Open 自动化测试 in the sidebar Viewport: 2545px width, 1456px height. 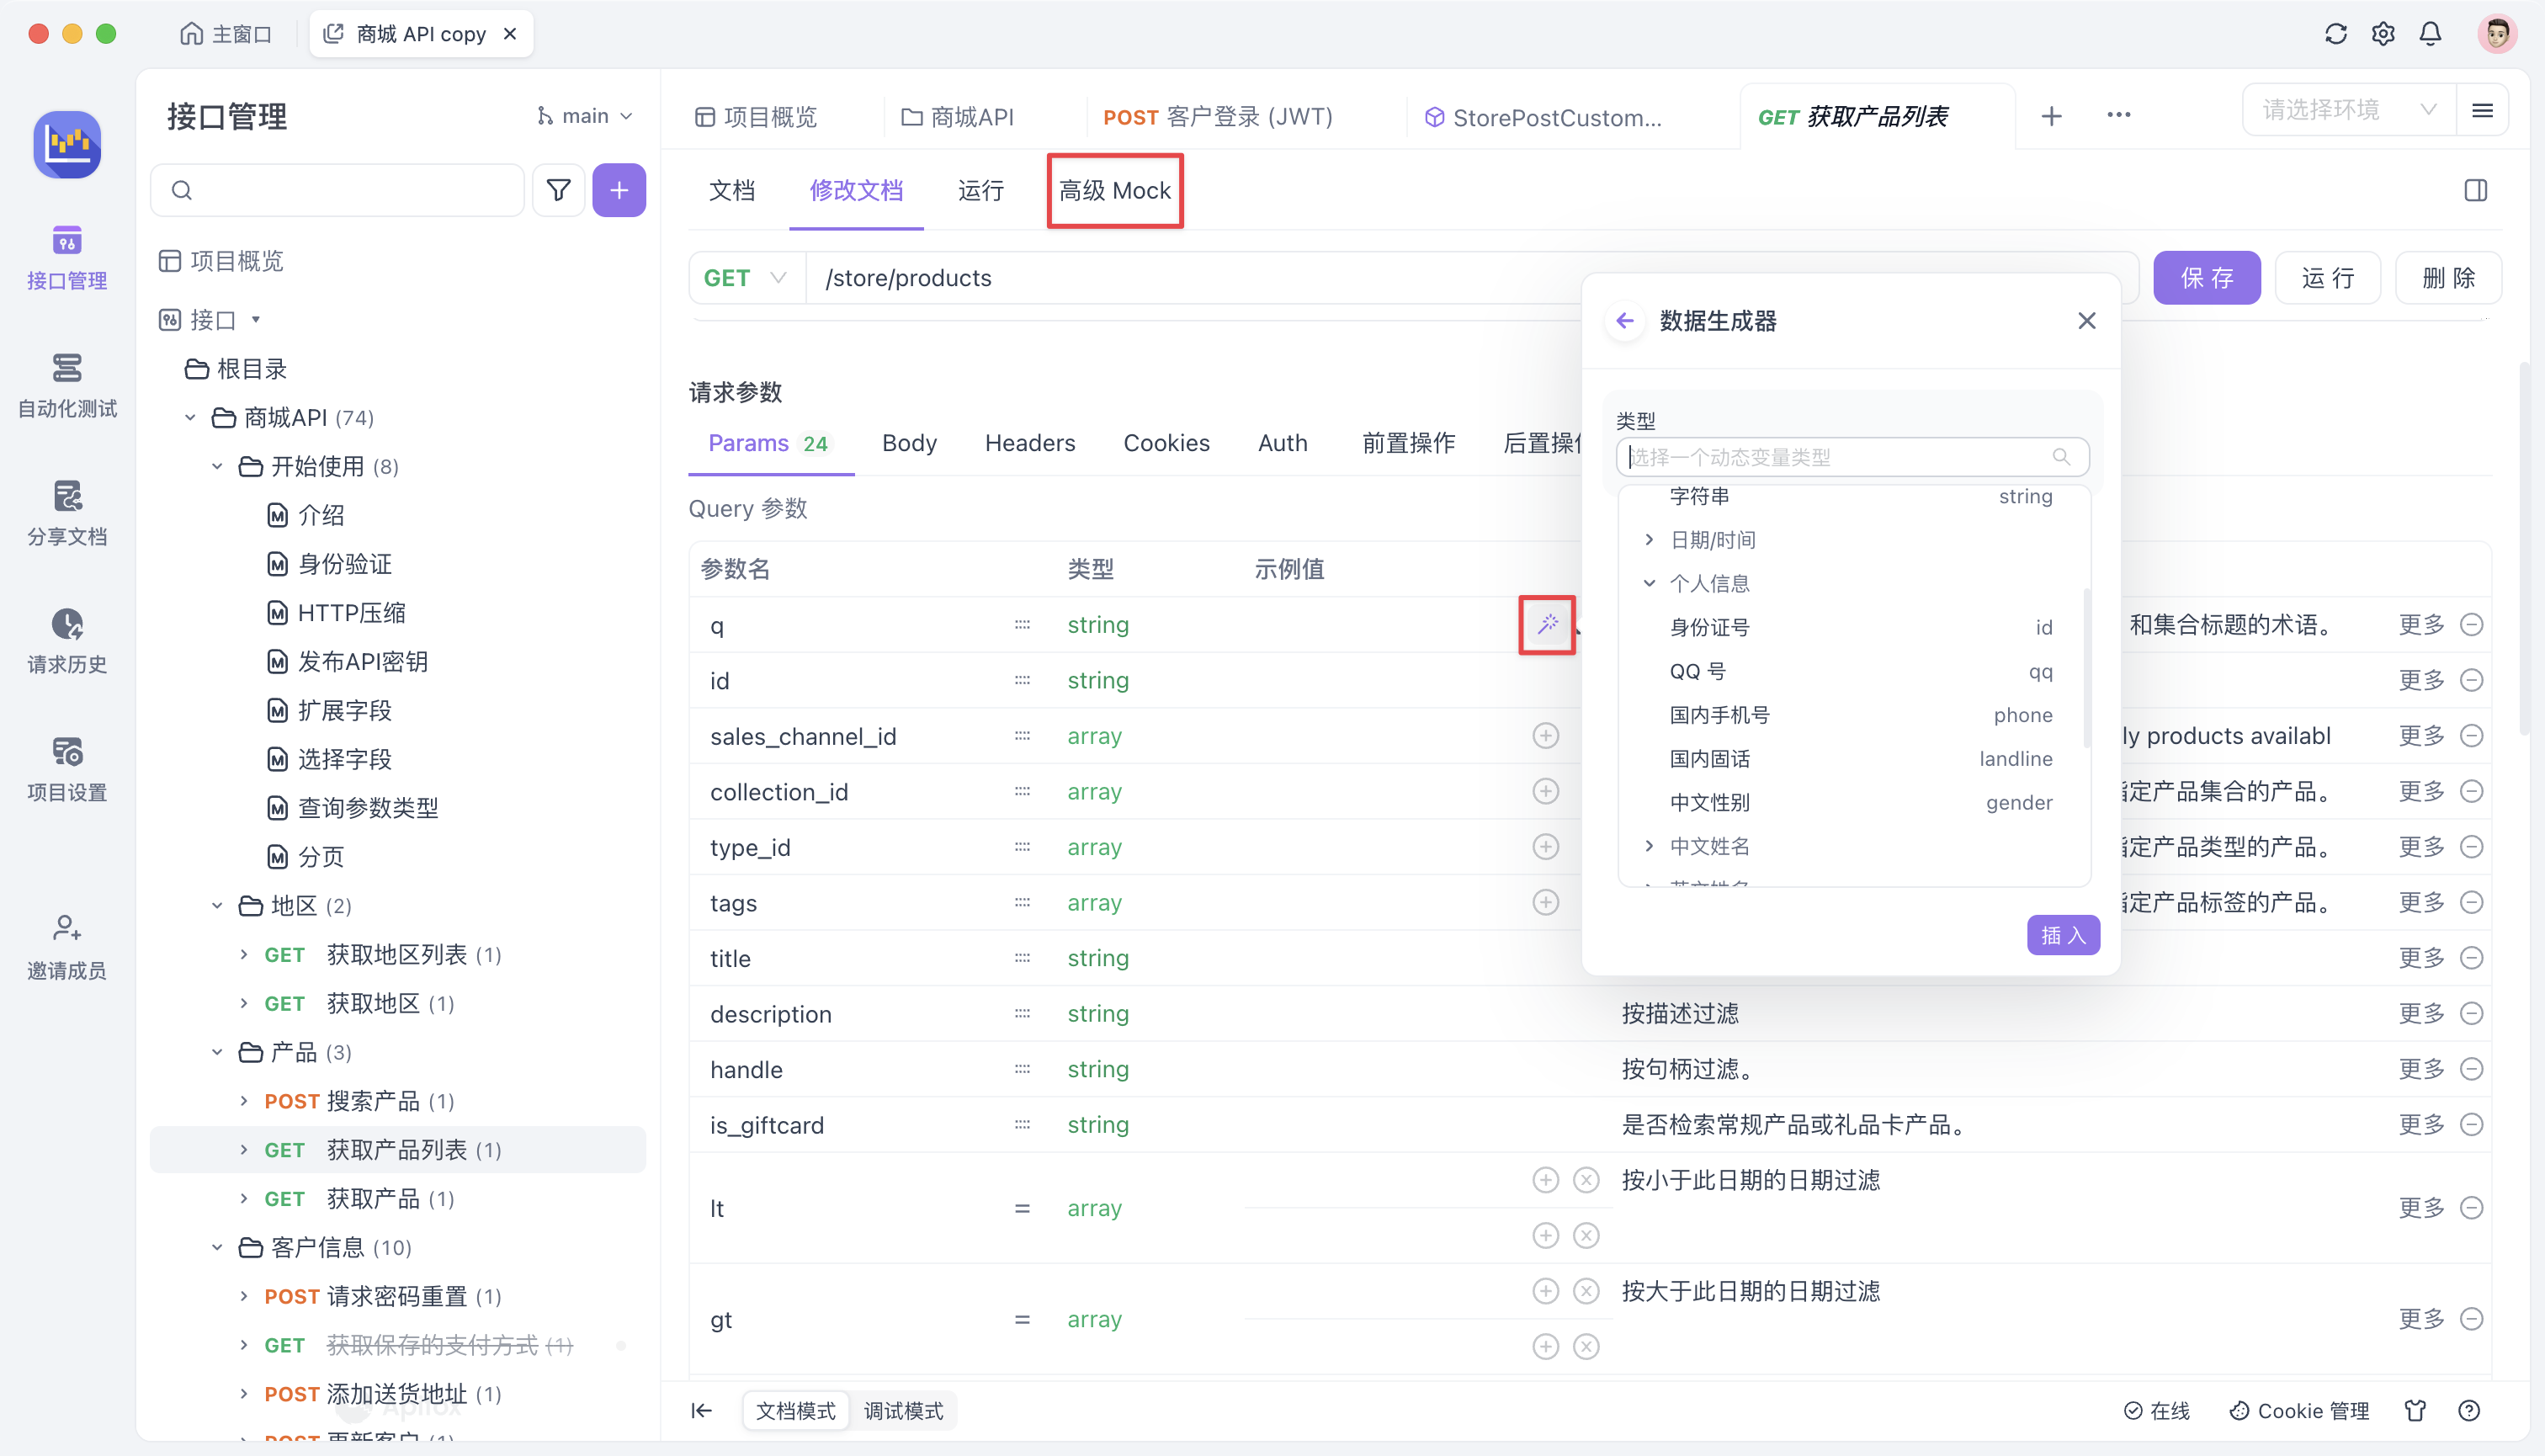[67, 386]
